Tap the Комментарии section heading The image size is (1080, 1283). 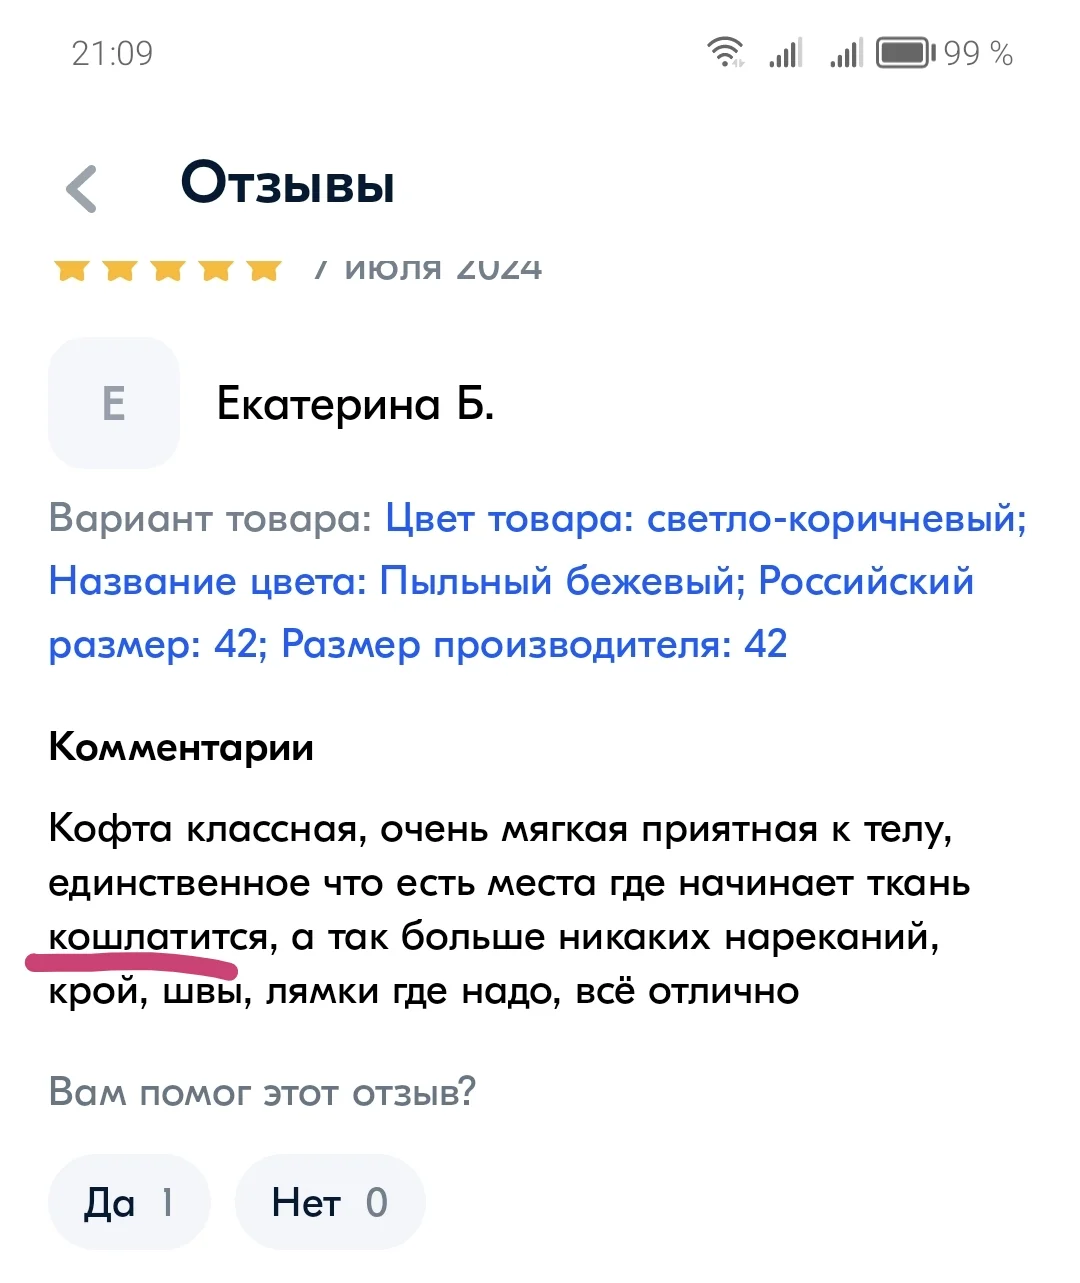pos(181,747)
